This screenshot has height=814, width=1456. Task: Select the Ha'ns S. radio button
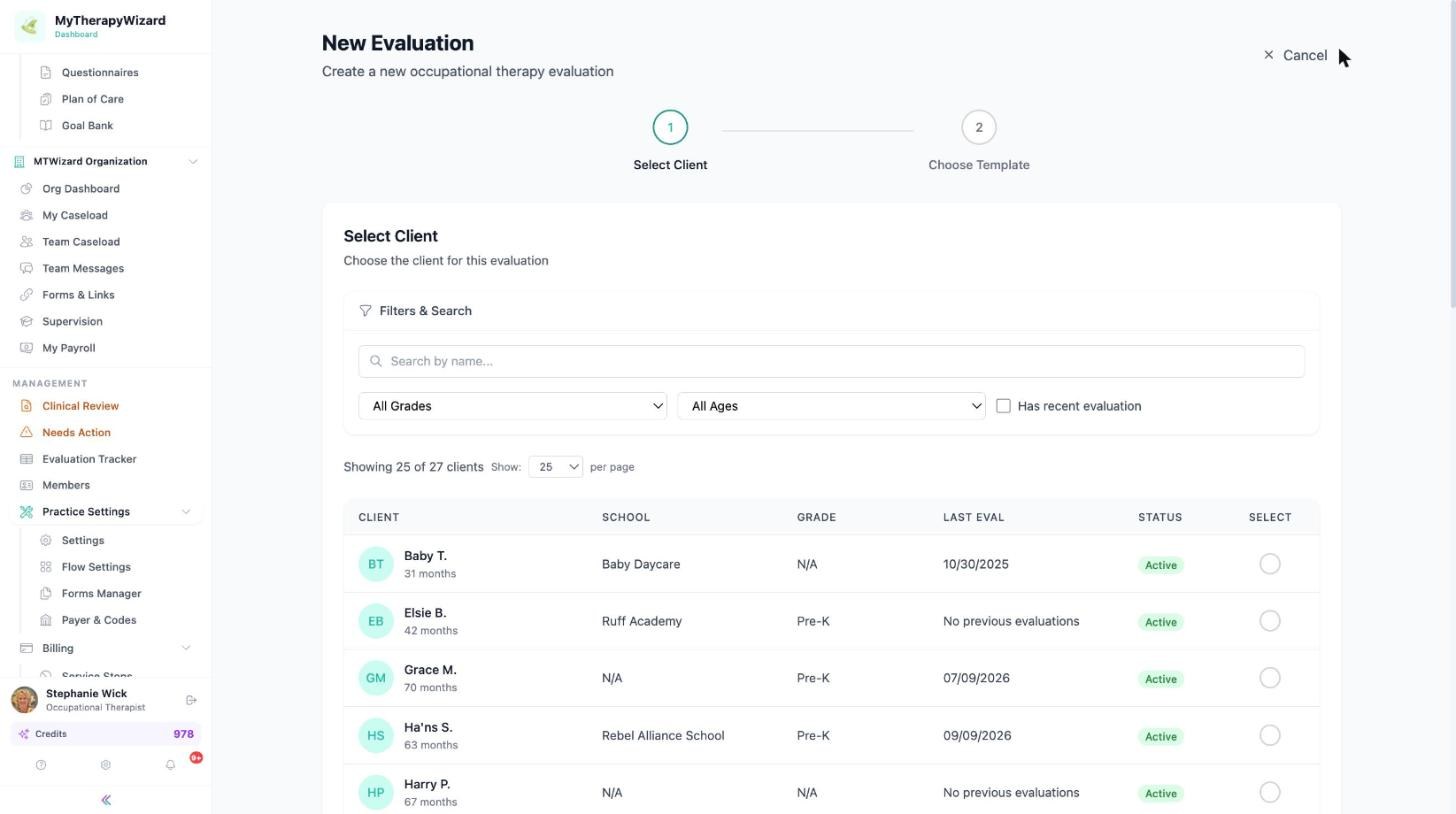pos(1270,735)
